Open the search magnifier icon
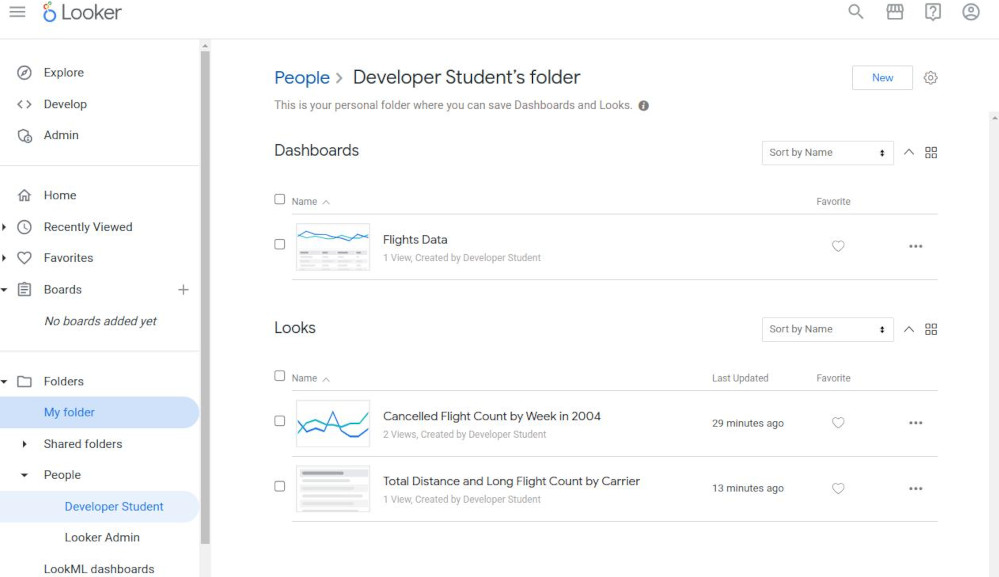Screen dimensions: 999x577 [x=856, y=11]
